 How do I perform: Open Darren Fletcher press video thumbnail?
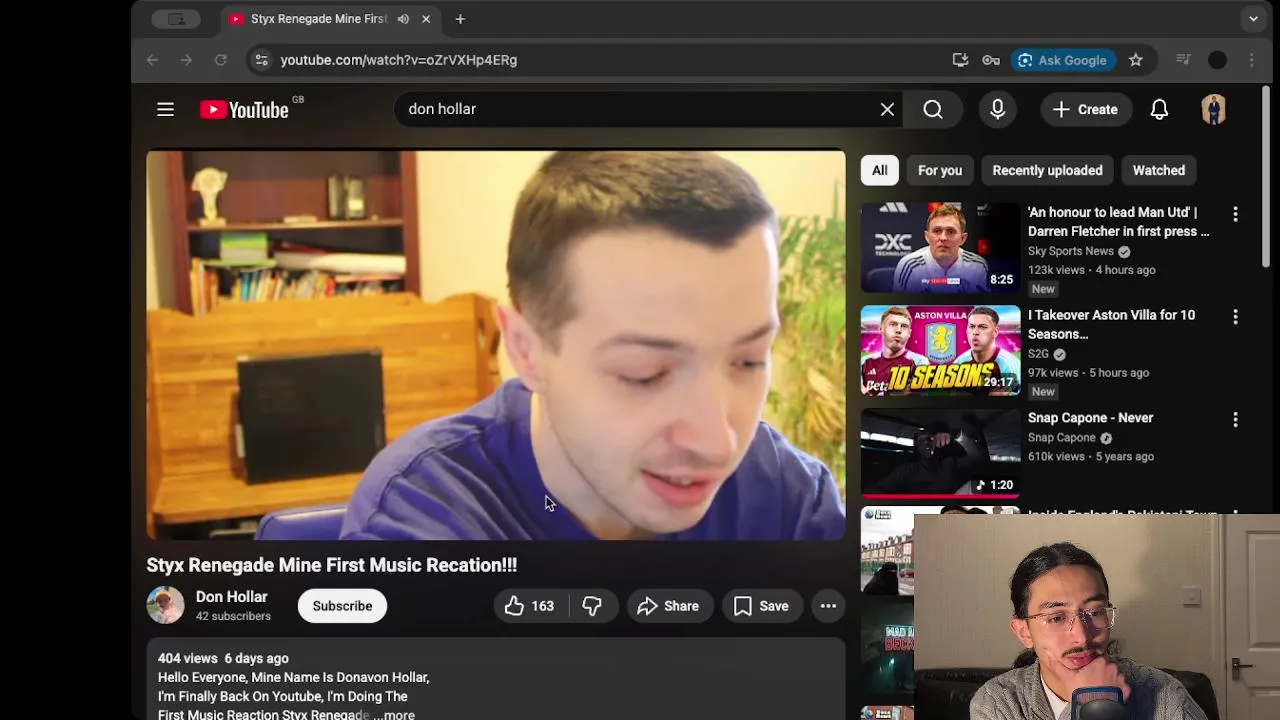940,248
